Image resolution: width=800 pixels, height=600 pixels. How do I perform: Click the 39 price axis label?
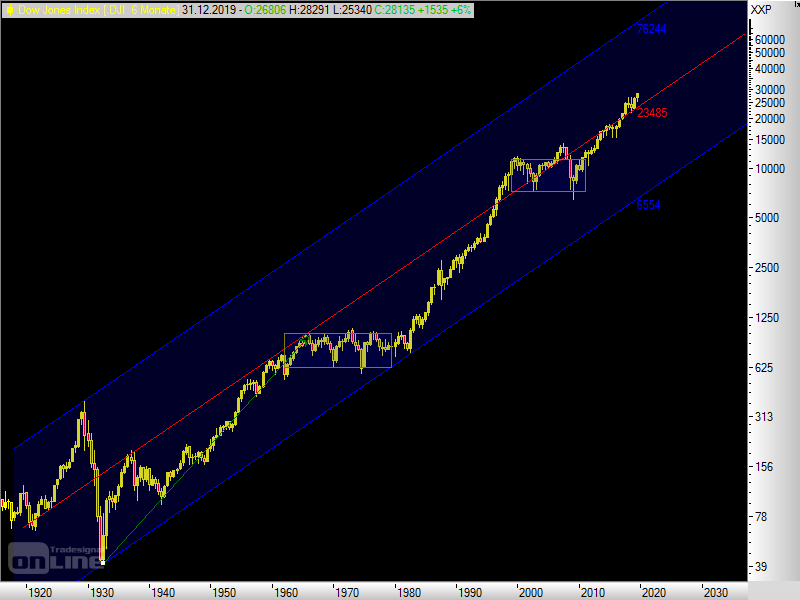(761, 567)
